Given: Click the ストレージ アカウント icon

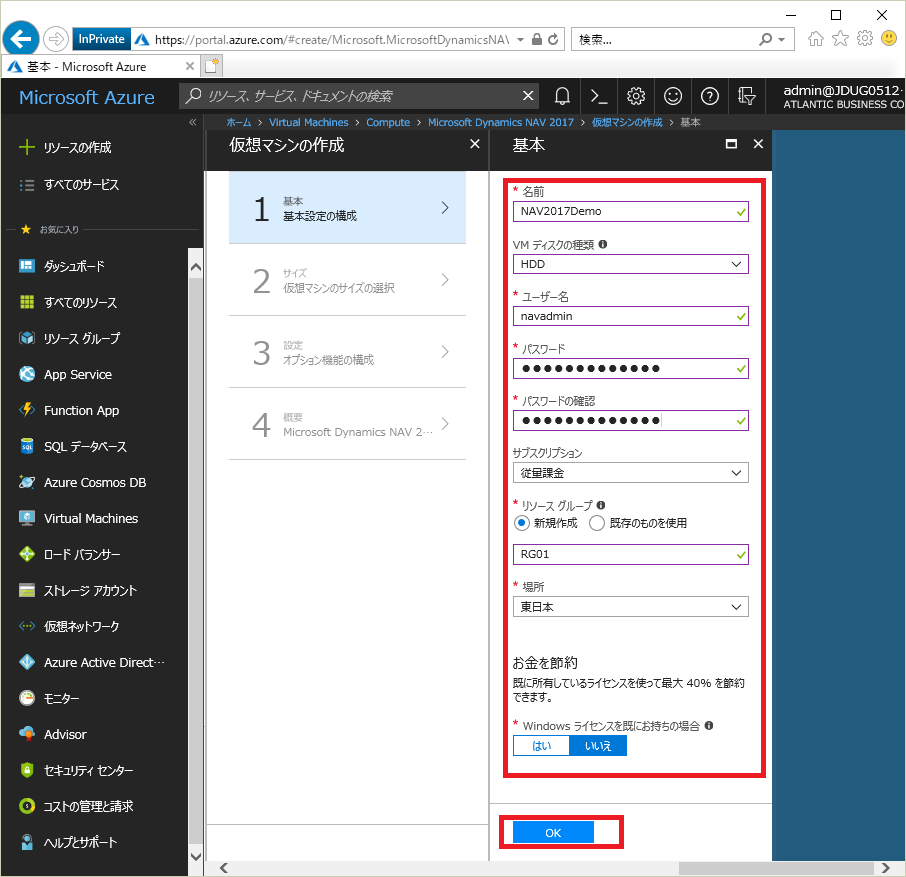Looking at the screenshot, I should click(27, 590).
